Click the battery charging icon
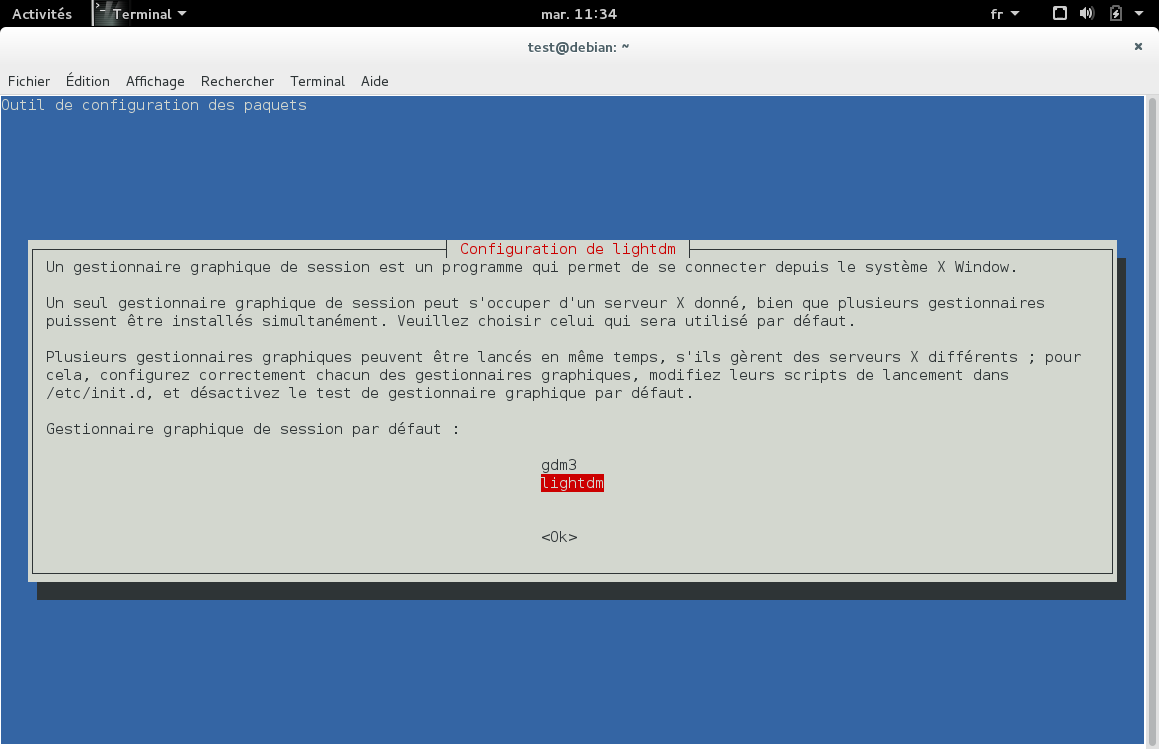The image size is (1159, 749). [x=1115, y=13]
